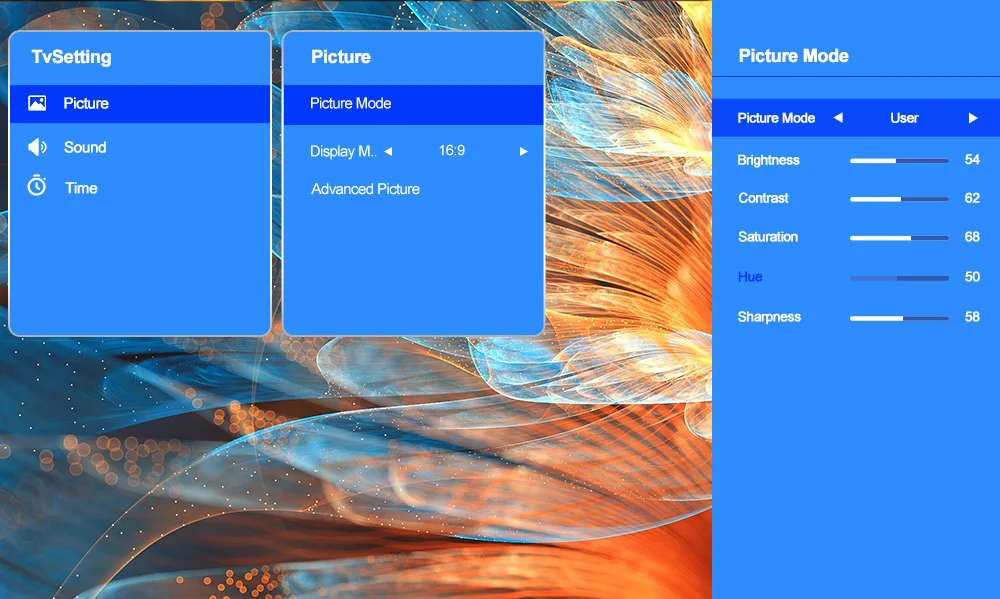Click the right arrow next to User picture mode
Viewport: 1000px width, 599px height.
click(x=973, y=117)
